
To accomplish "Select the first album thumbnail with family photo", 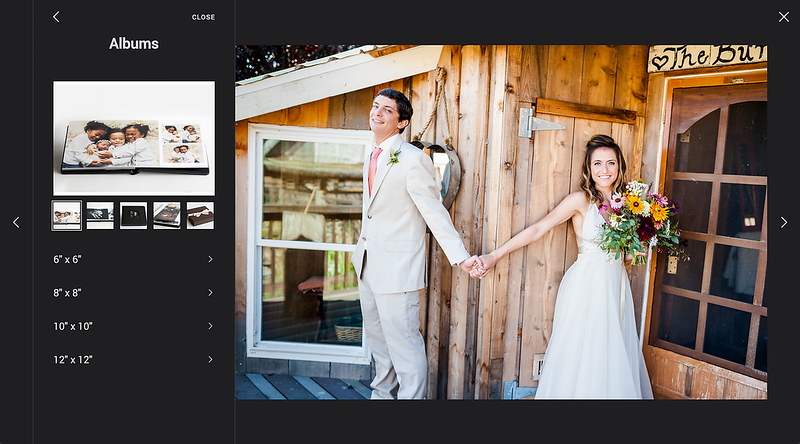I will point(67,215).
